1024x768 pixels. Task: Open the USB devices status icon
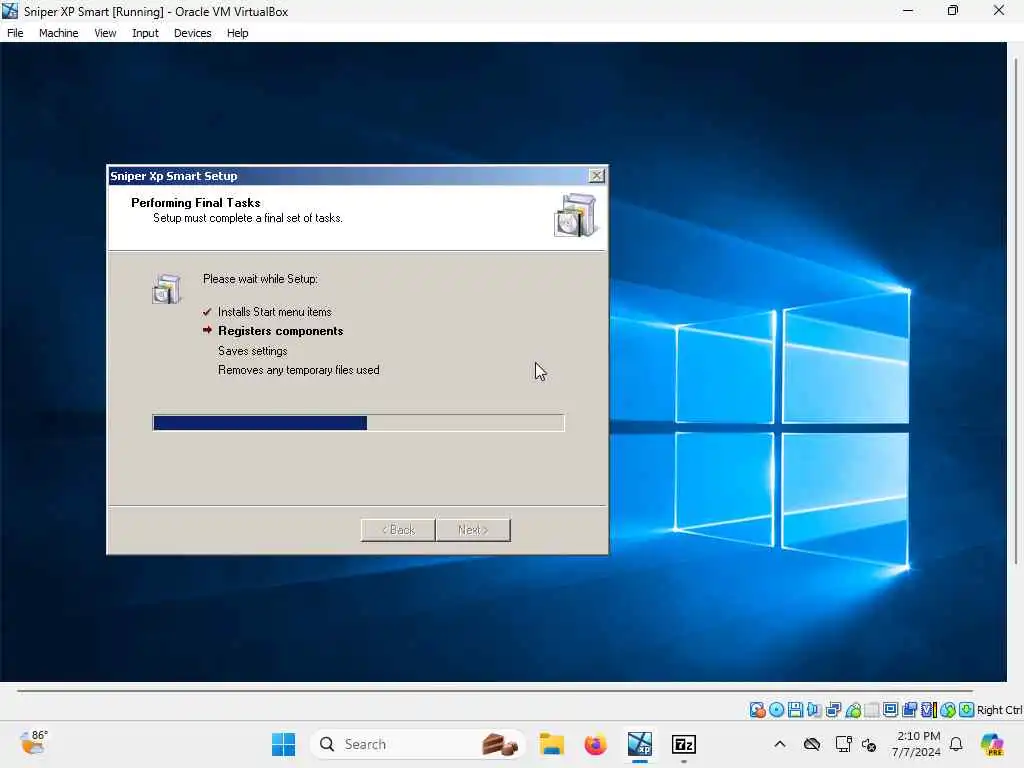(x=853, y=710)
